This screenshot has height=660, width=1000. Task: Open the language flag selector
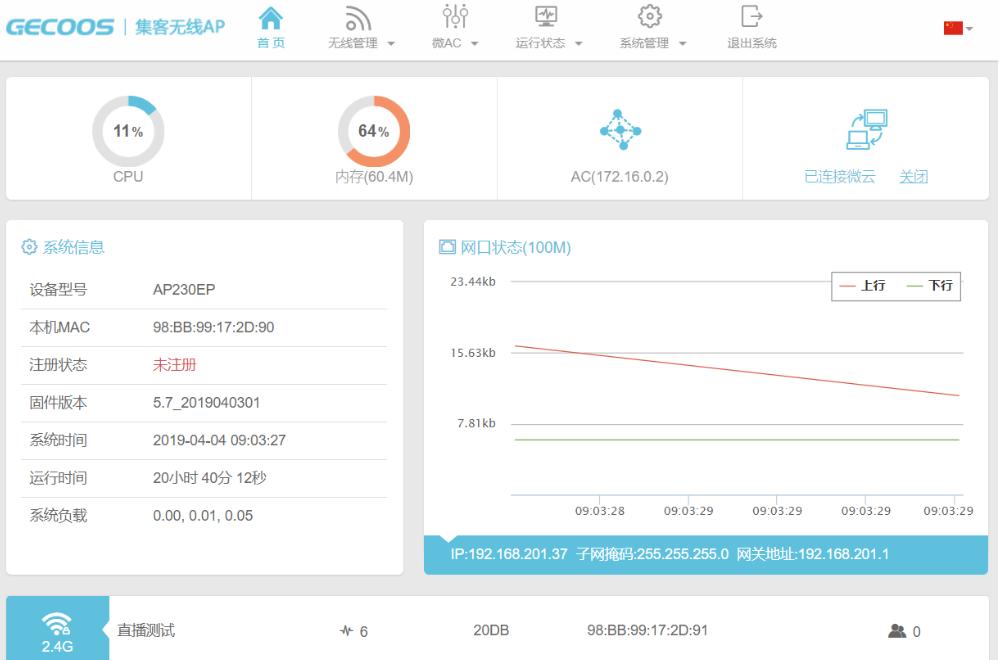(x=957, y=29)
